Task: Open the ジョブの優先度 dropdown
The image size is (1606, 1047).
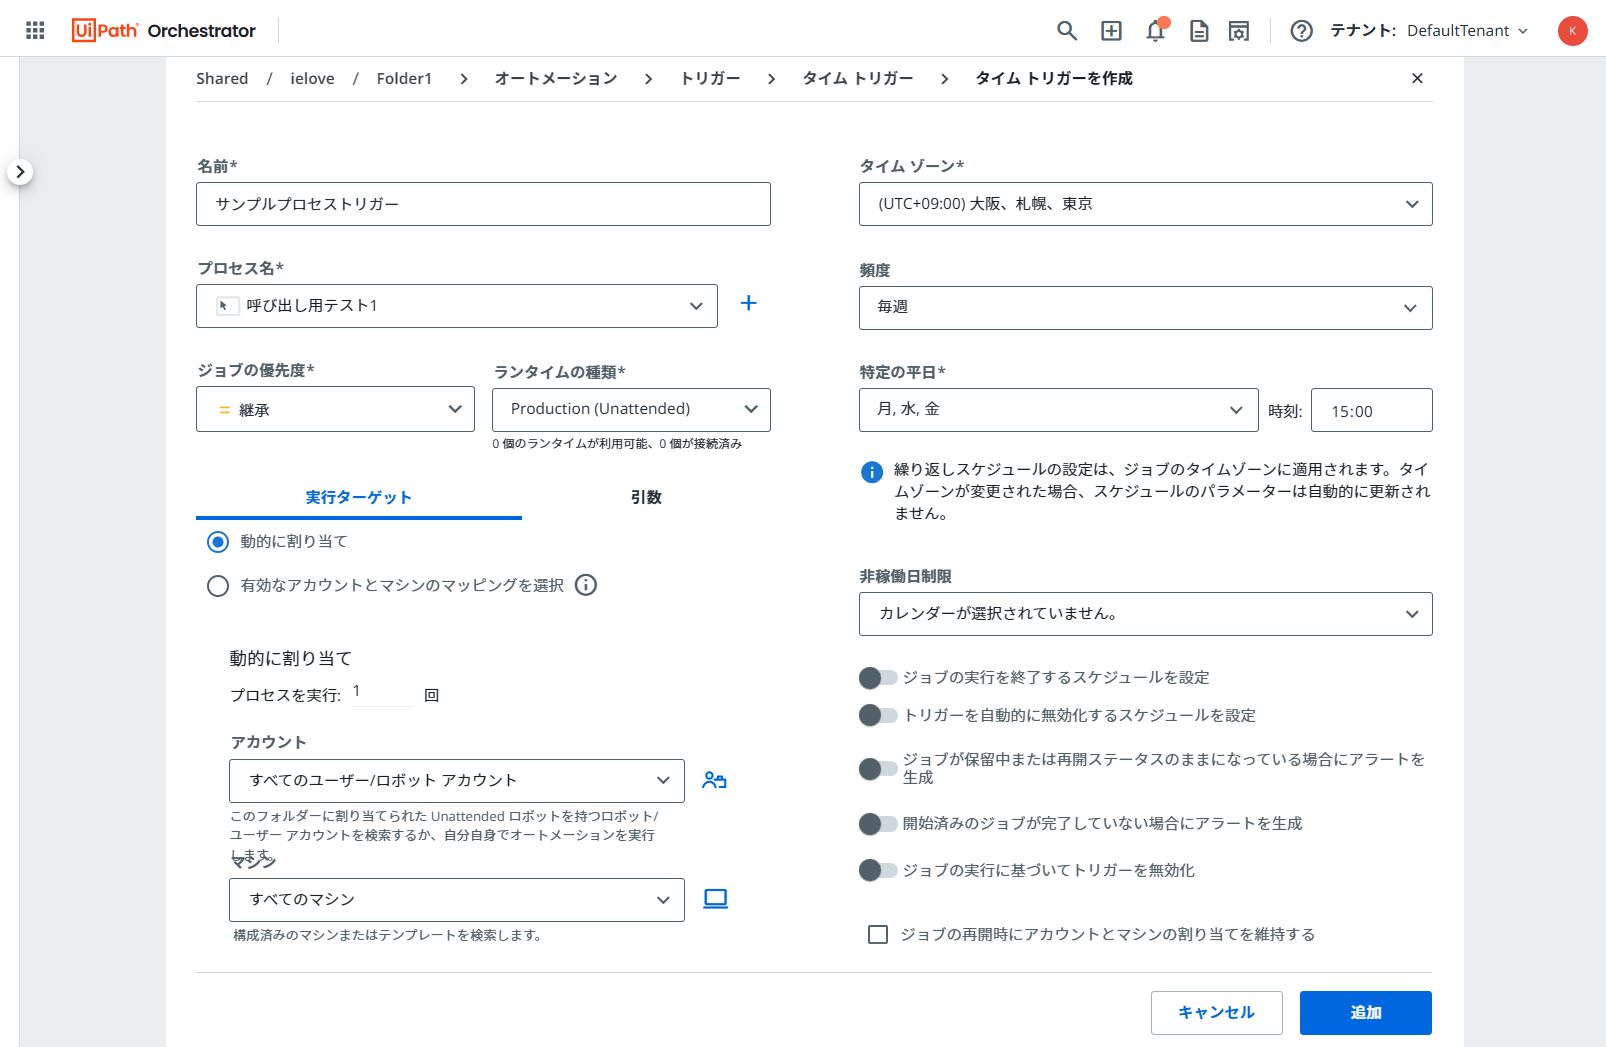Action: (x=335, y=409)
